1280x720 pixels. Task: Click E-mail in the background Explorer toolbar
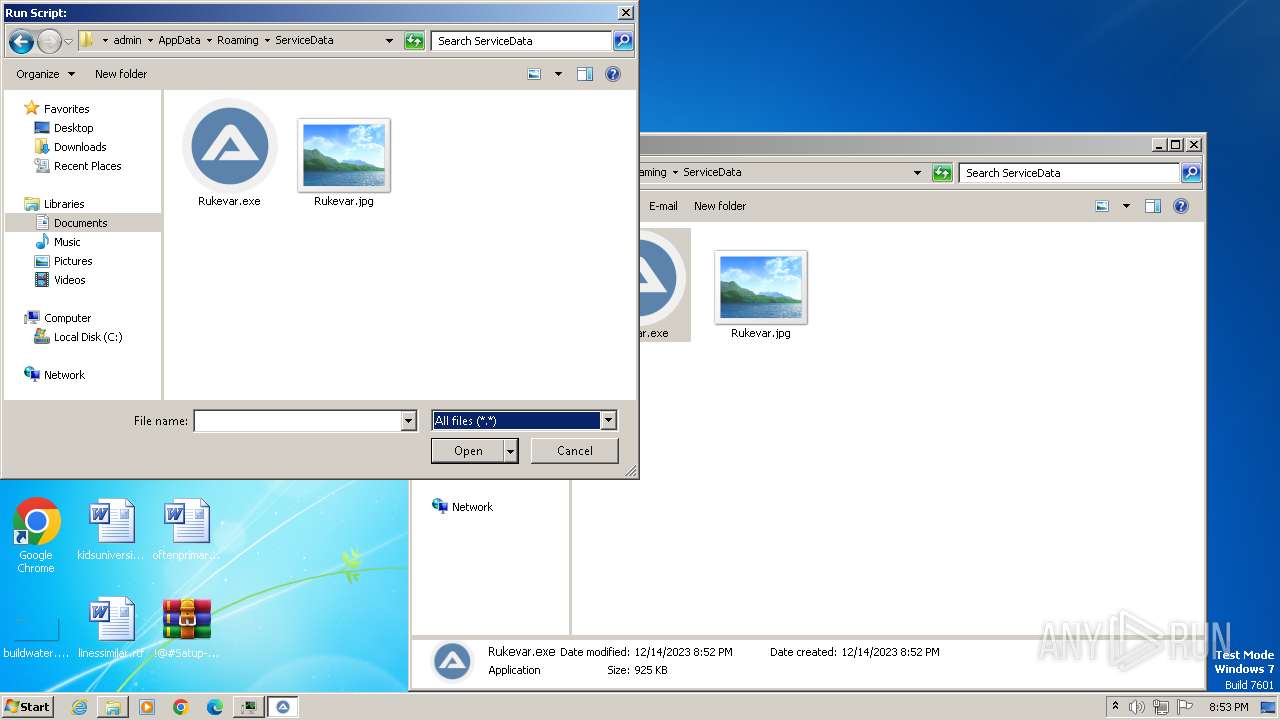(x=663, y=206)
